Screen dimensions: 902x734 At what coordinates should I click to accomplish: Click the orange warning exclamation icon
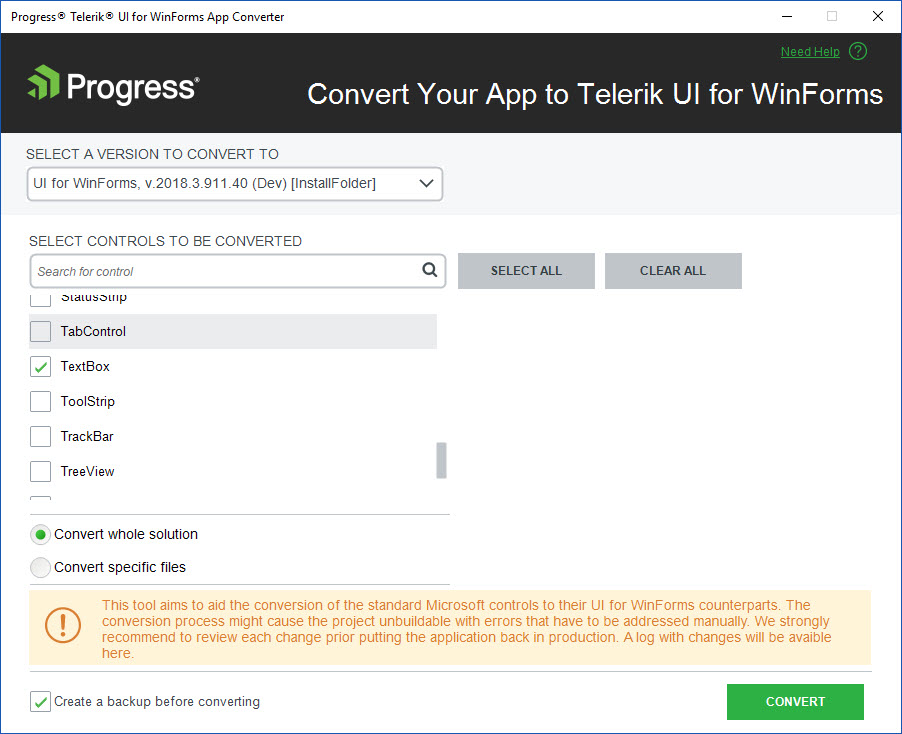63,626
